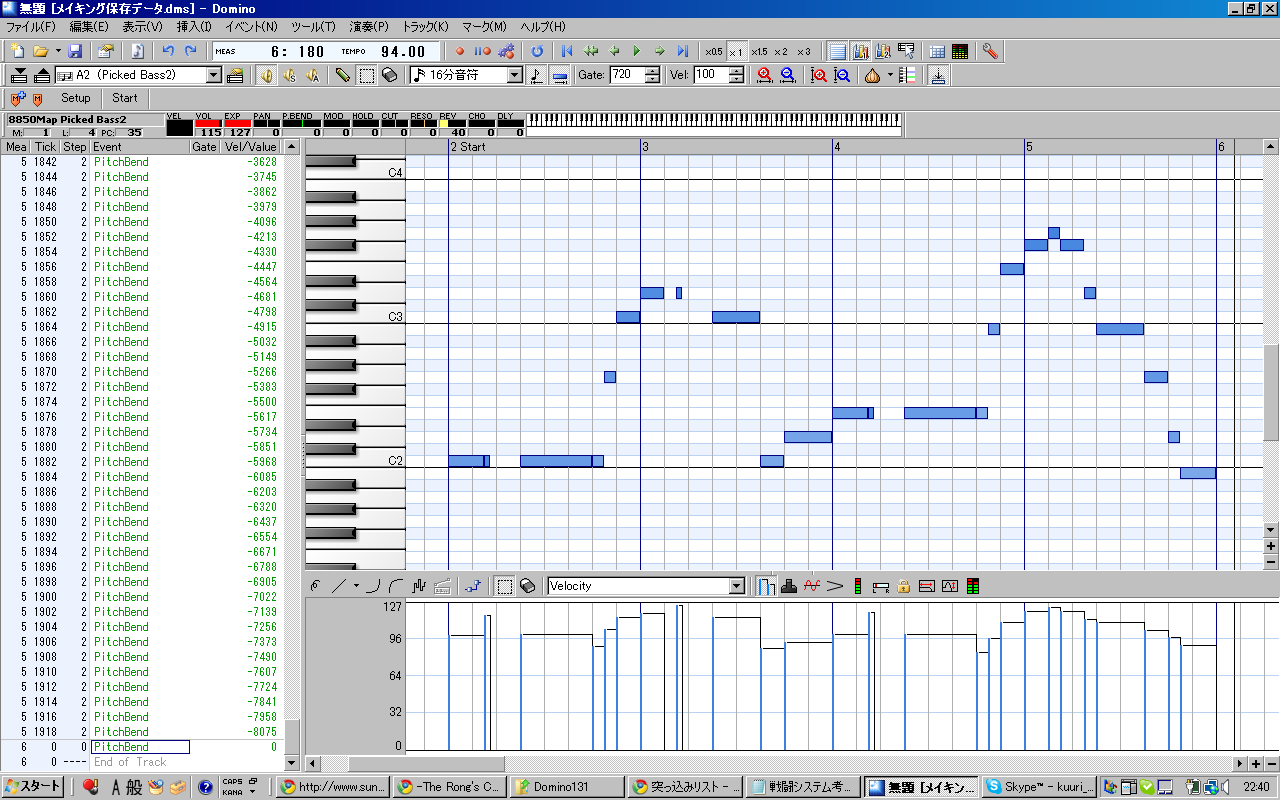Open settings with the wrench icon
The image size is (1280, 800).
pyautogui.click(x=990, y=51)
